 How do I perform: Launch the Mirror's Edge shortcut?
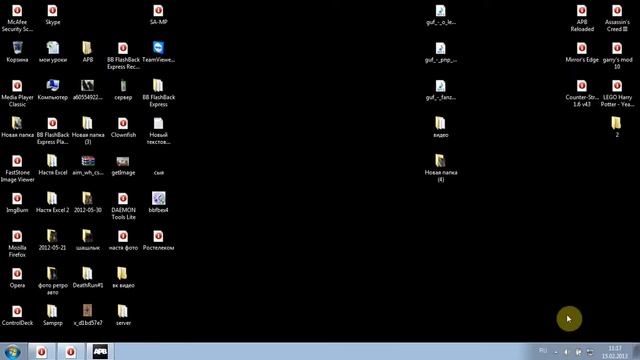click(582, 52)
